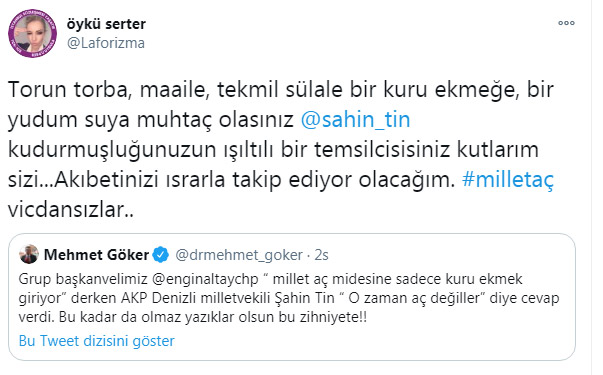Click Mehmet Göker's small avatar
The image size is (603, 375).
click(x=29, y=254)
